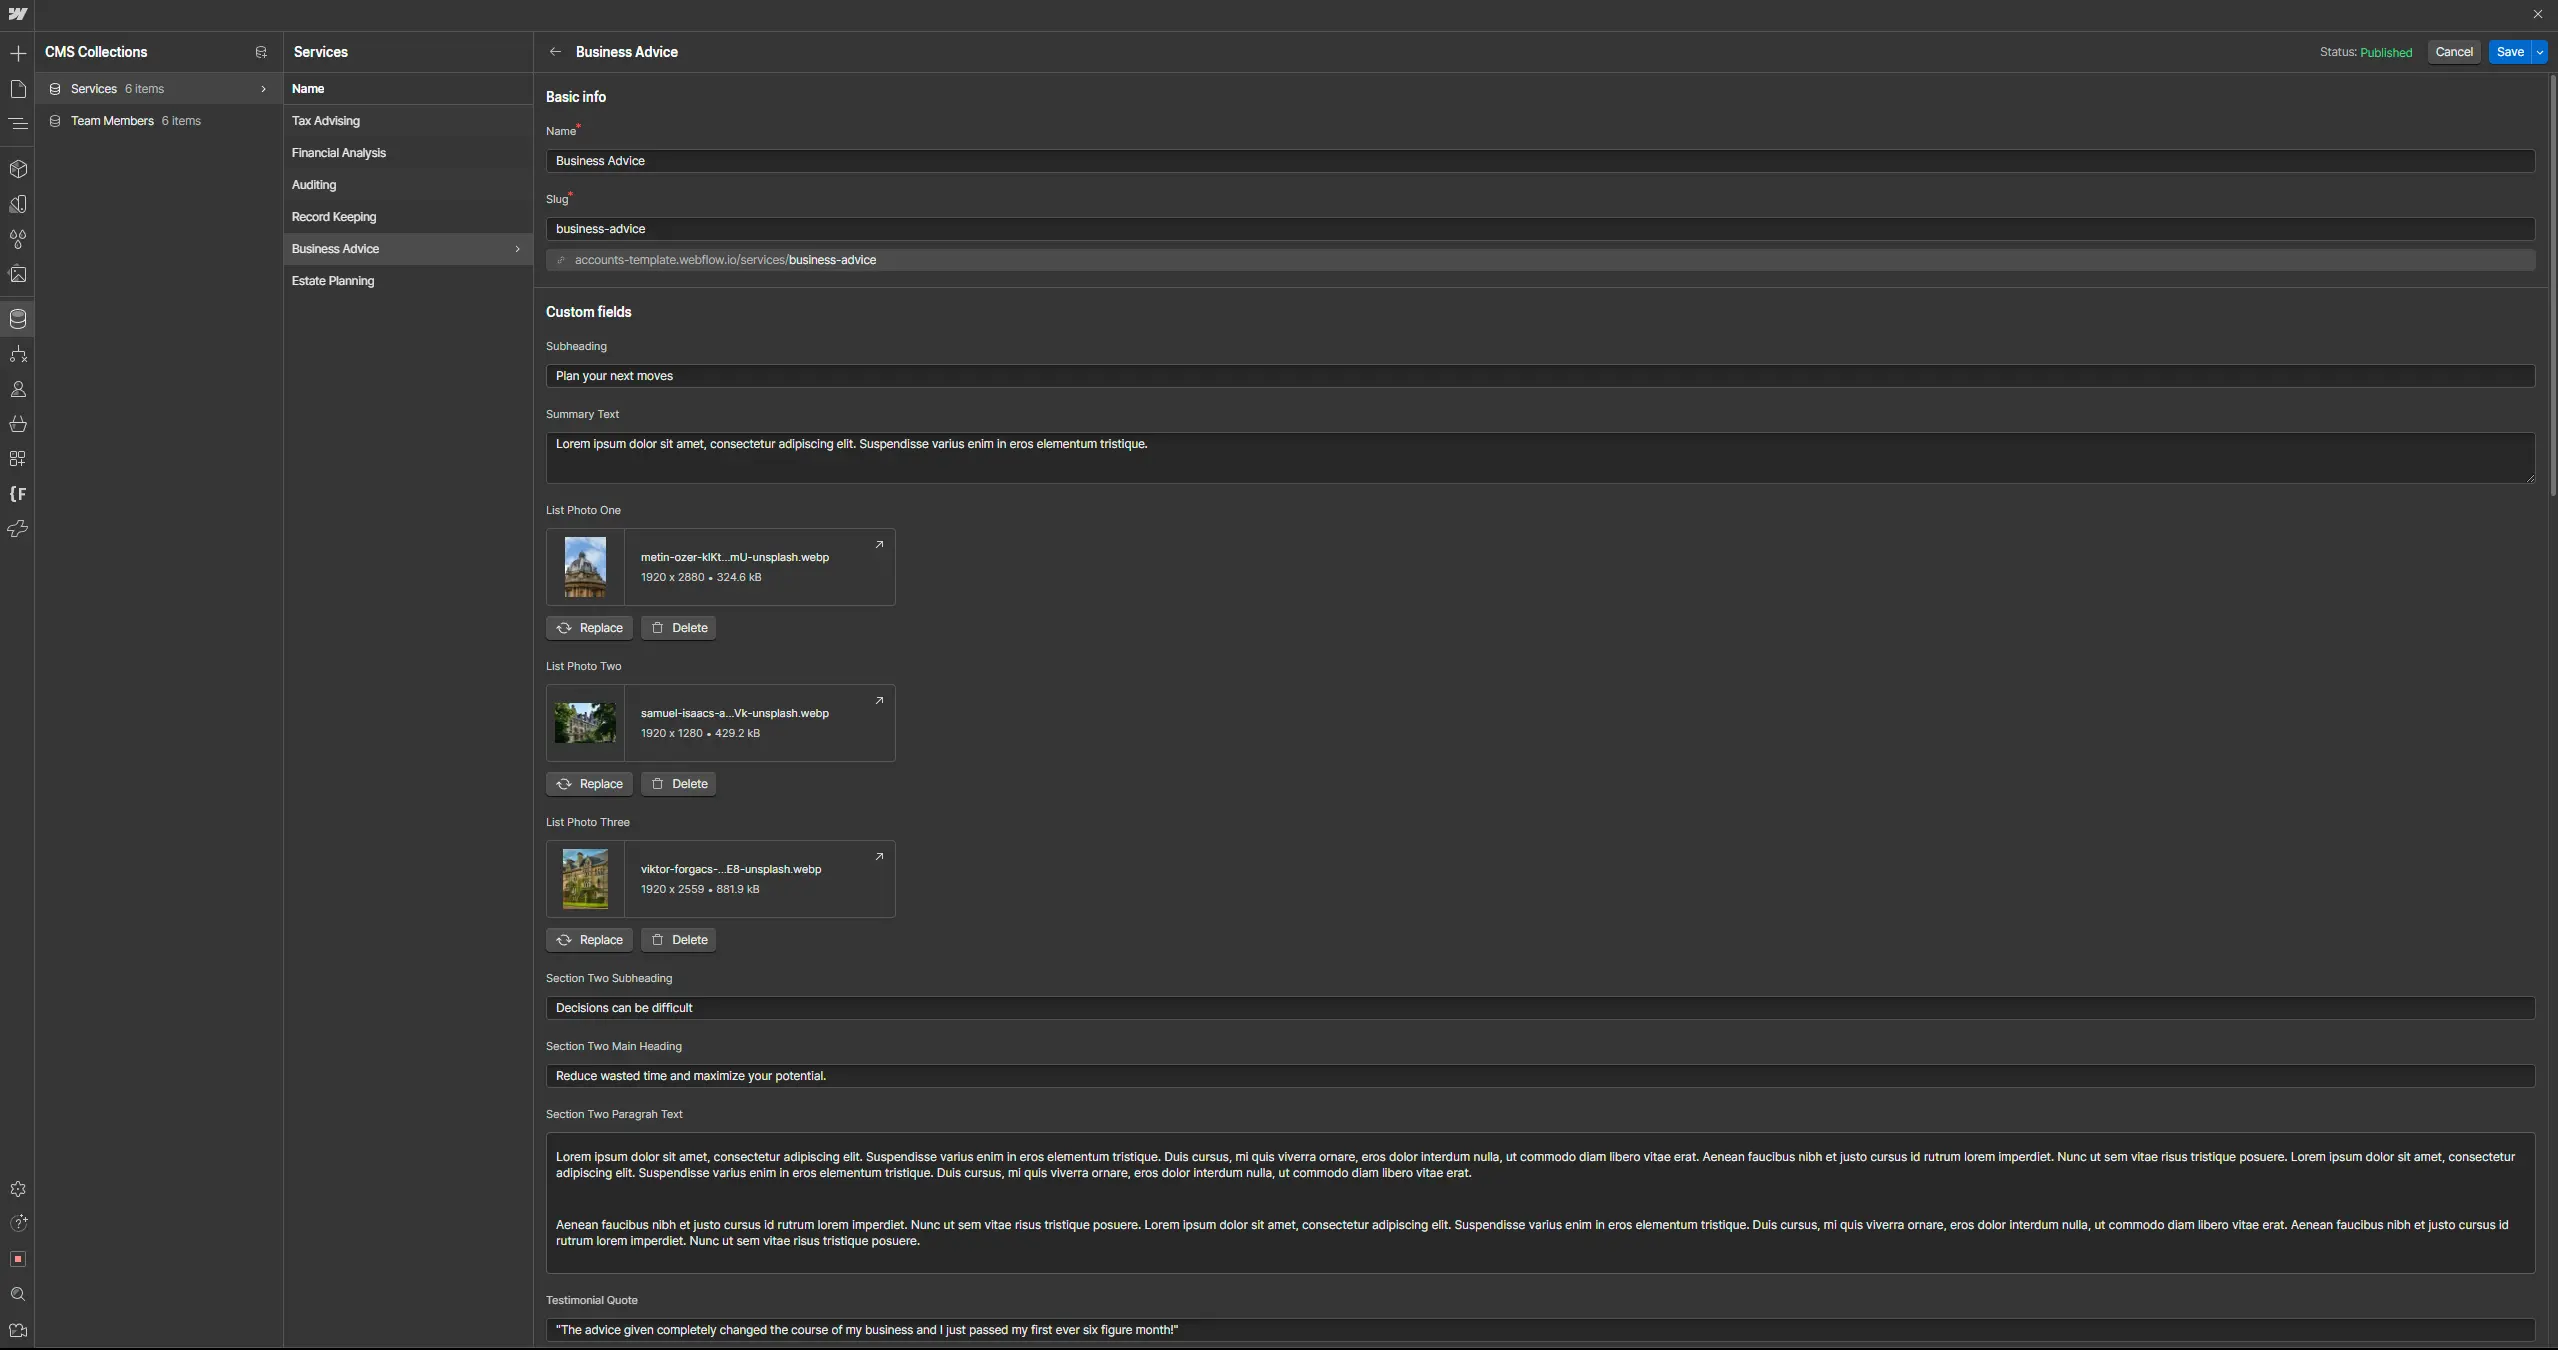Select the Tax Advising item

pos(326,121)
